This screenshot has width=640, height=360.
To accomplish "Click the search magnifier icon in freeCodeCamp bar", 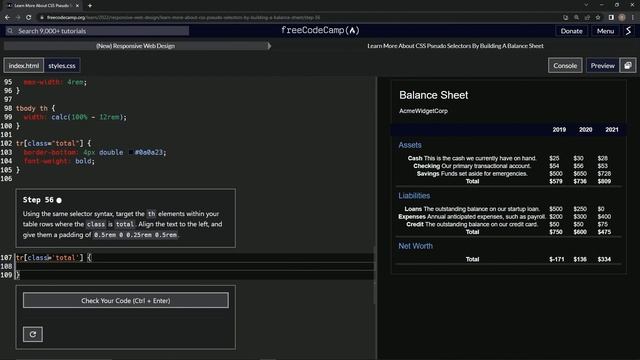I will (x=10, y=31).
